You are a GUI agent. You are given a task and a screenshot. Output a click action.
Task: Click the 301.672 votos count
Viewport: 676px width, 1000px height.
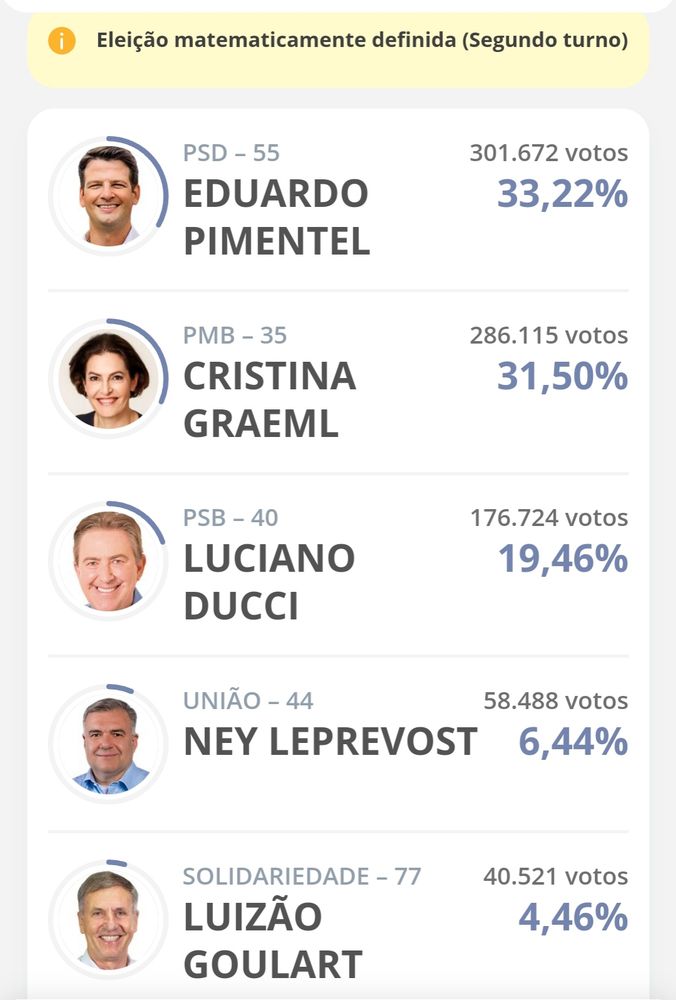[x=549, y=153]
